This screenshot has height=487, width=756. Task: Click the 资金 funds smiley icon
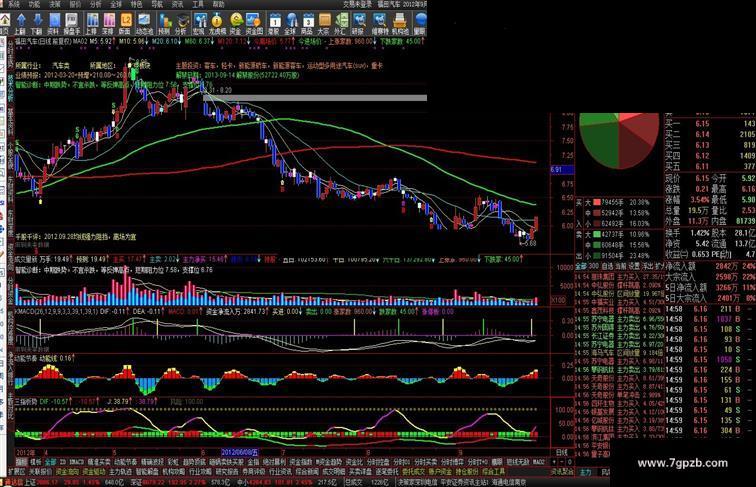(x=235, y=23)
